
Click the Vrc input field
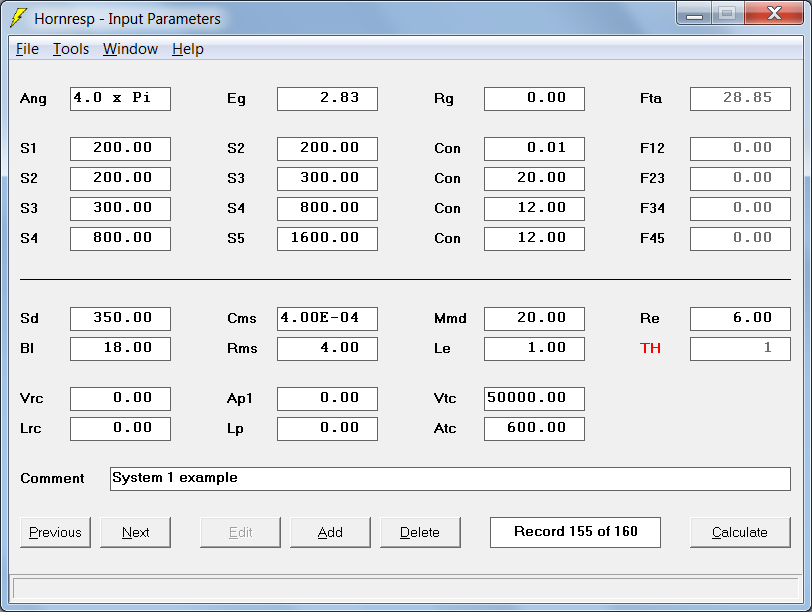tap(120, 399)
